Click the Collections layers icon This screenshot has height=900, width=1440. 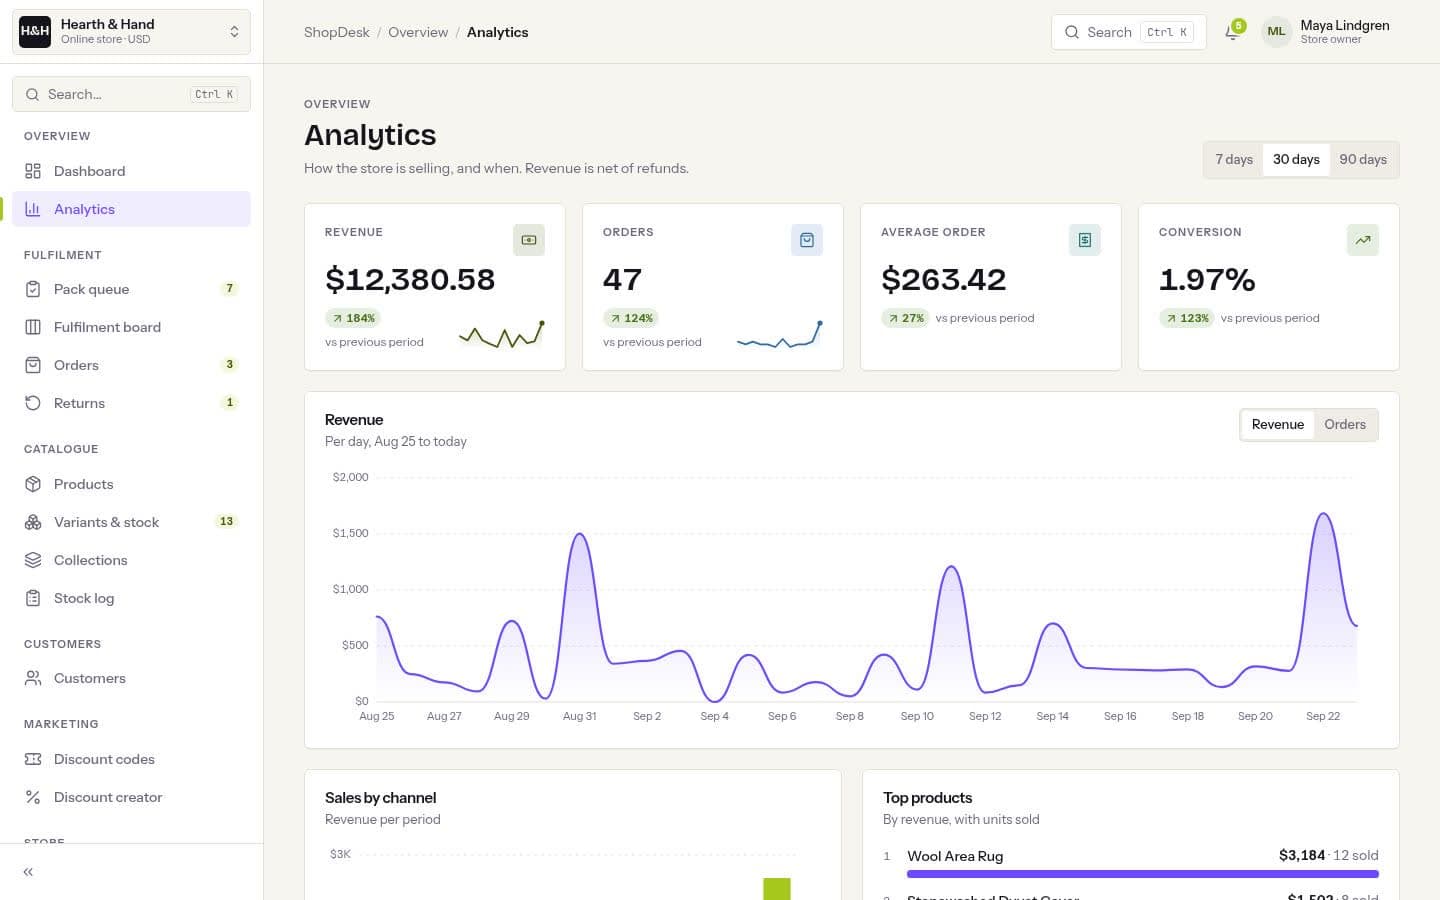pyautogui.click(x=33, y=560)
